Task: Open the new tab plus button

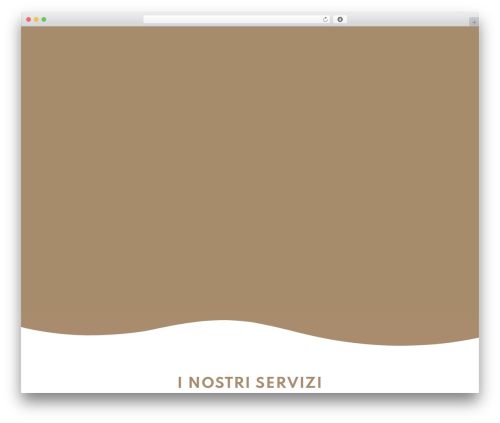Action: tap(474, 22)
